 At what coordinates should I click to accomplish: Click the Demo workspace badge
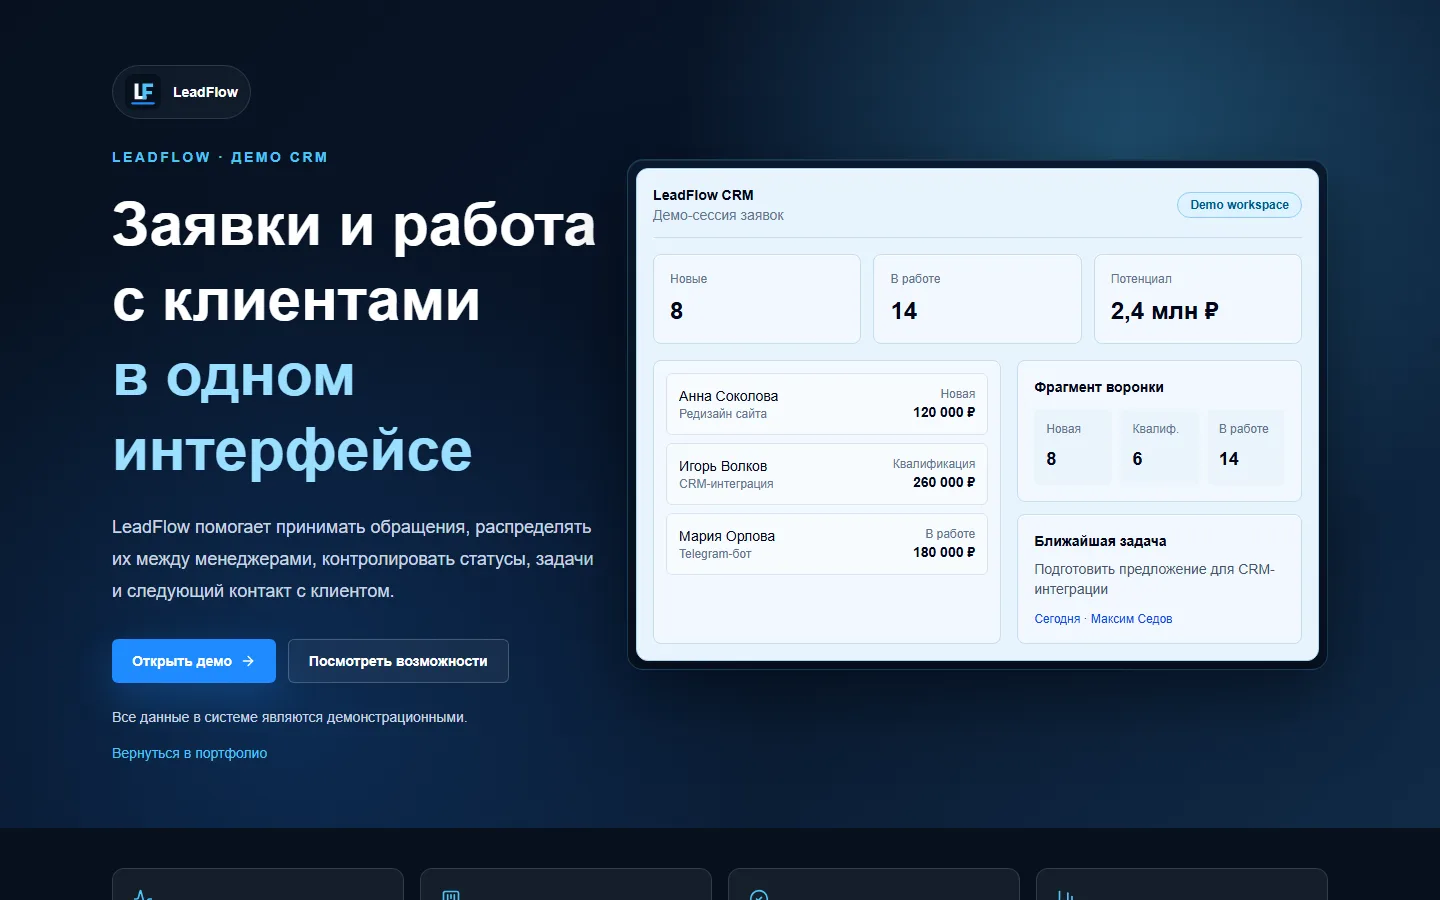(x=1239, y=205)
